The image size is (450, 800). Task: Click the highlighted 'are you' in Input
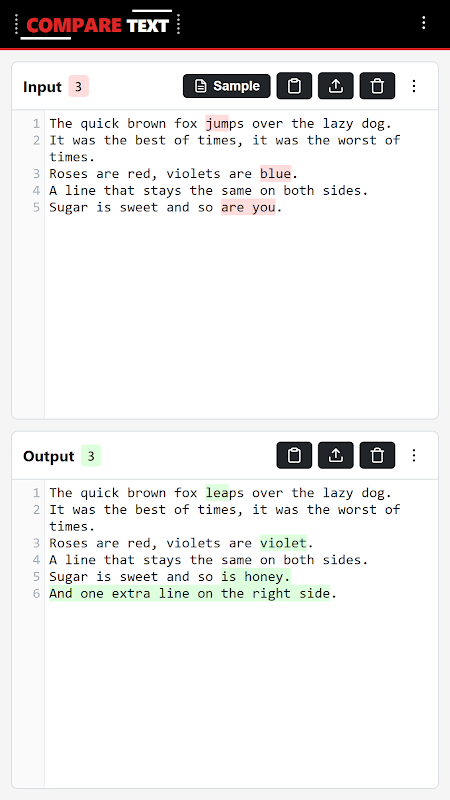(x=248, y=208)
